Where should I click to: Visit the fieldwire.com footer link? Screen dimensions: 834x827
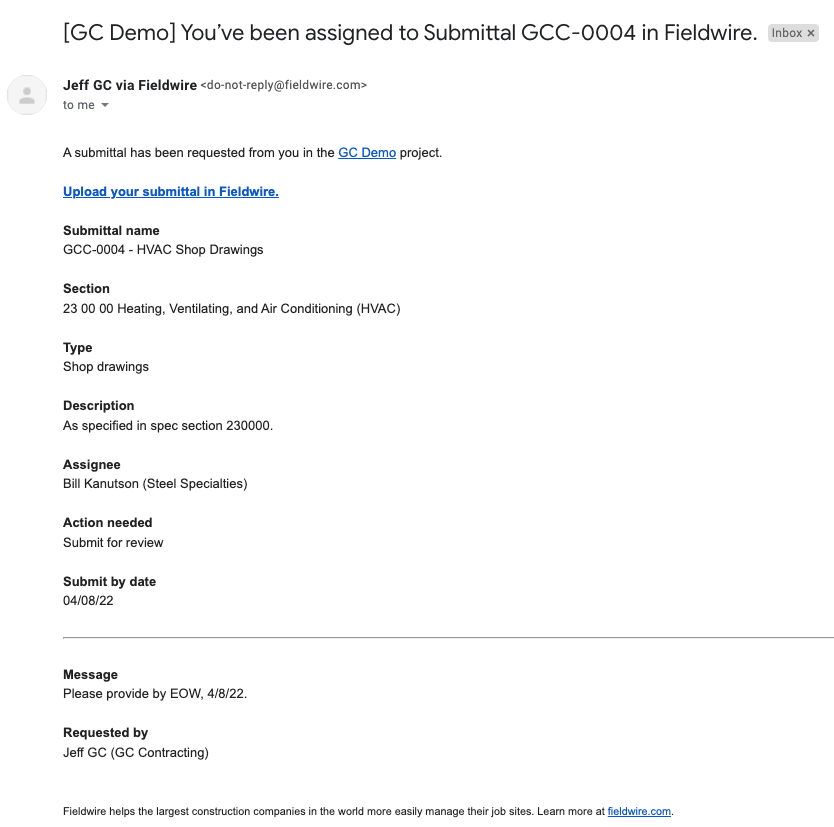(x=639, y=811)
